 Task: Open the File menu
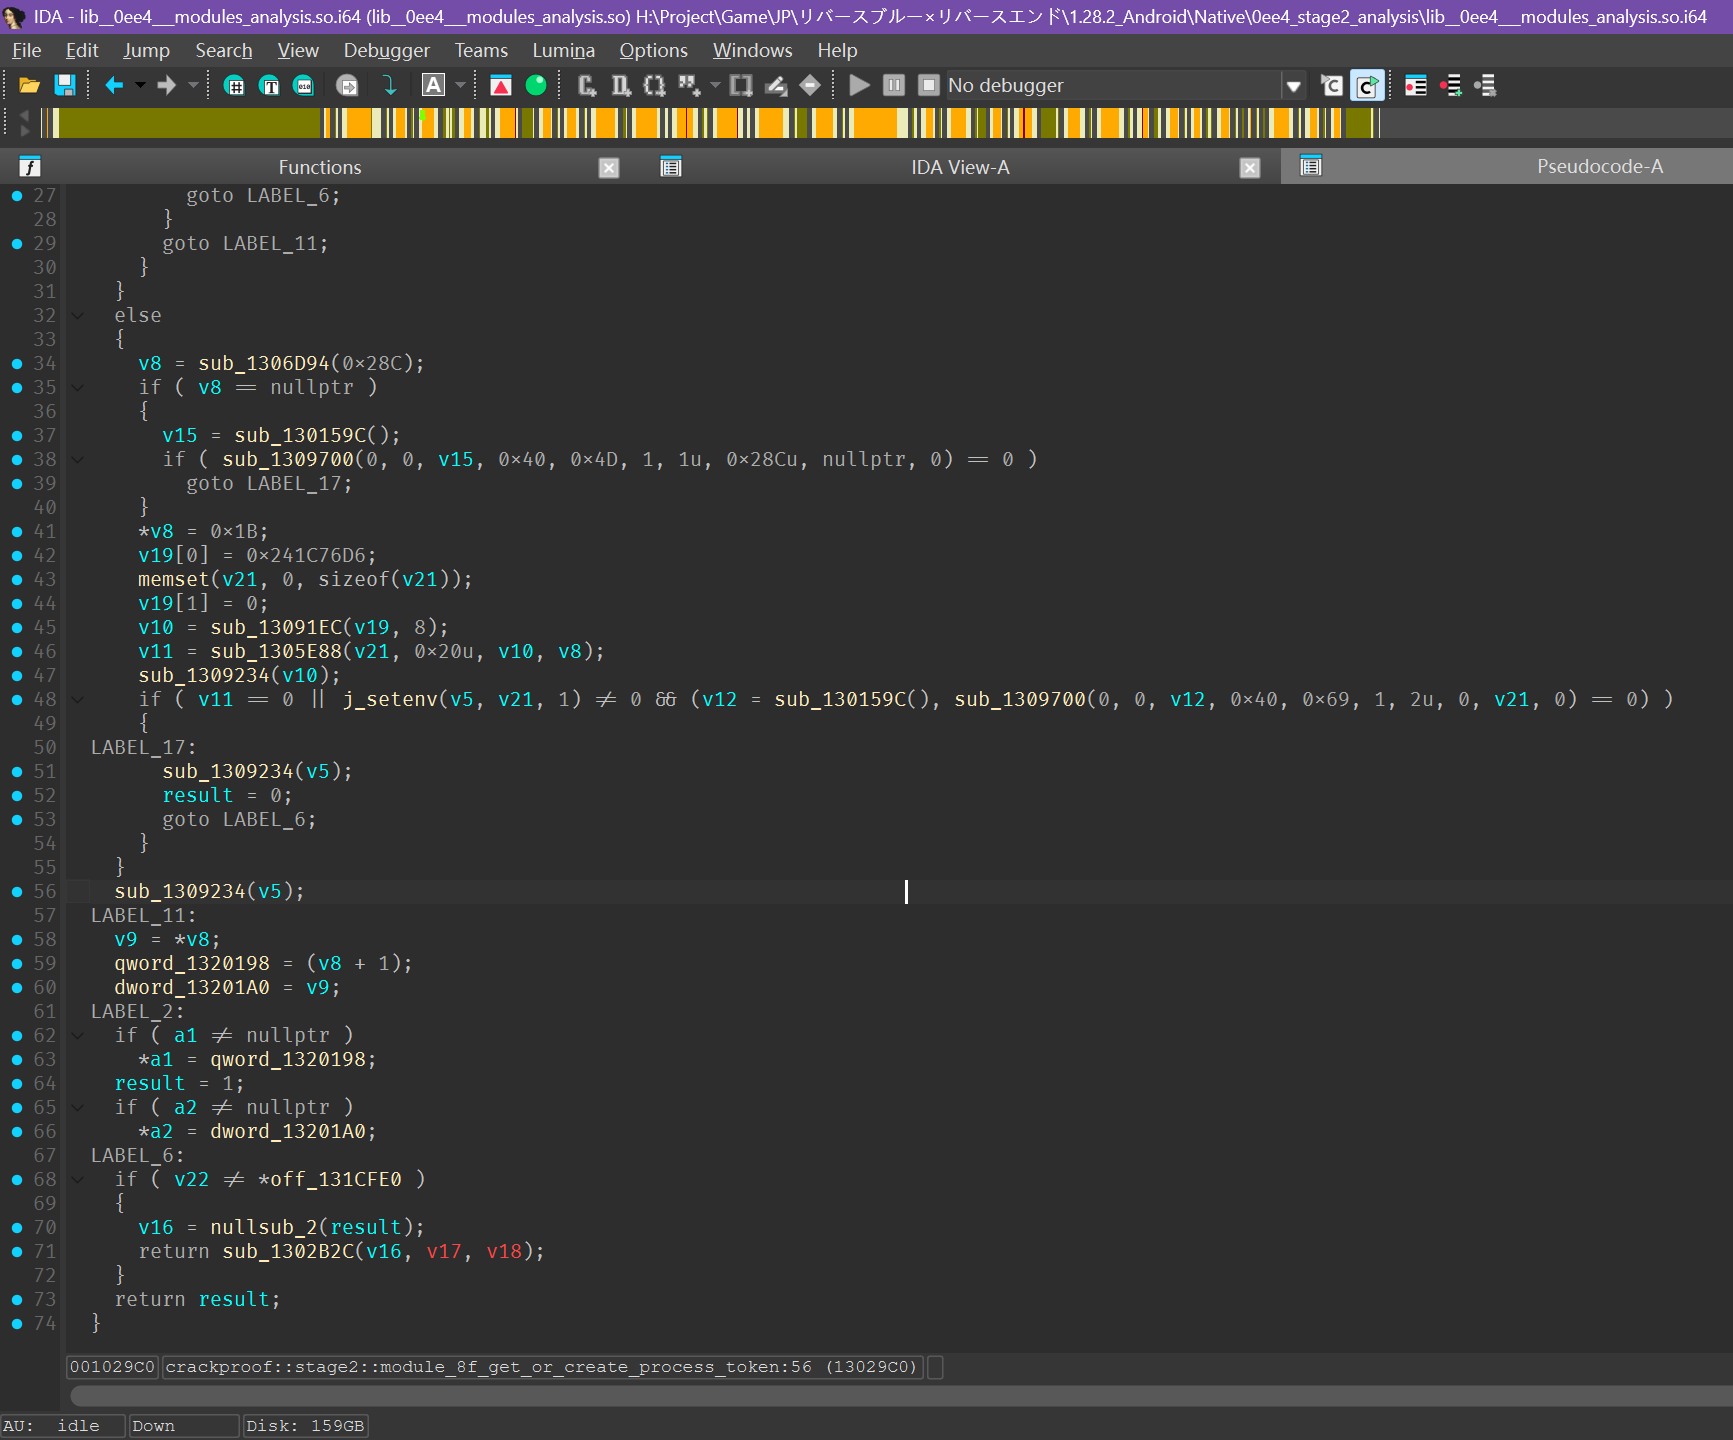pyautogui.click(x=27, y=50)
